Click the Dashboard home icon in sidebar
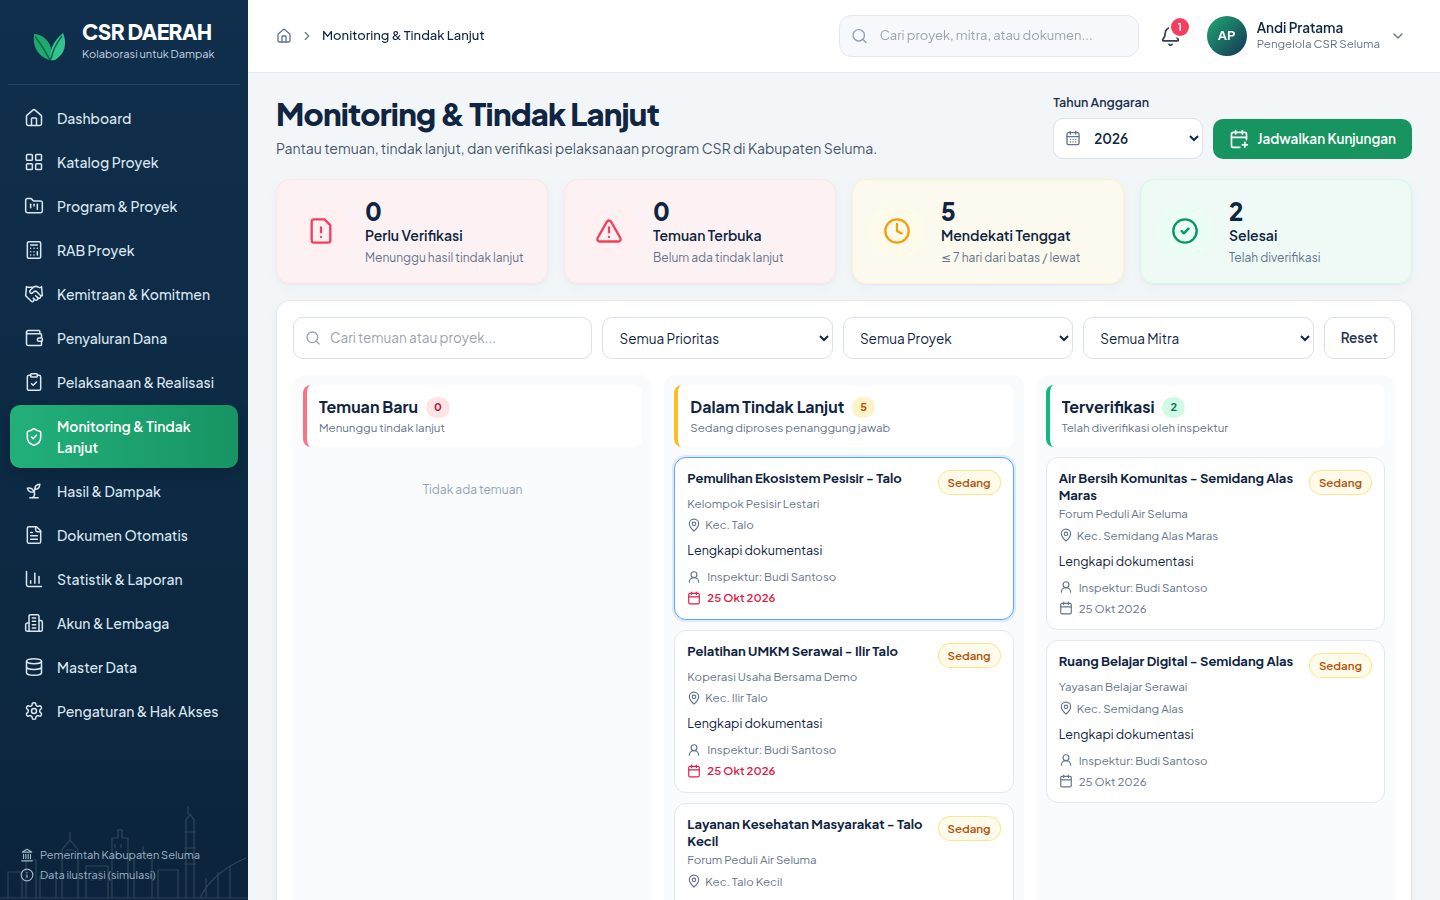The image size is (1440, 900). [x=34, y=118]
